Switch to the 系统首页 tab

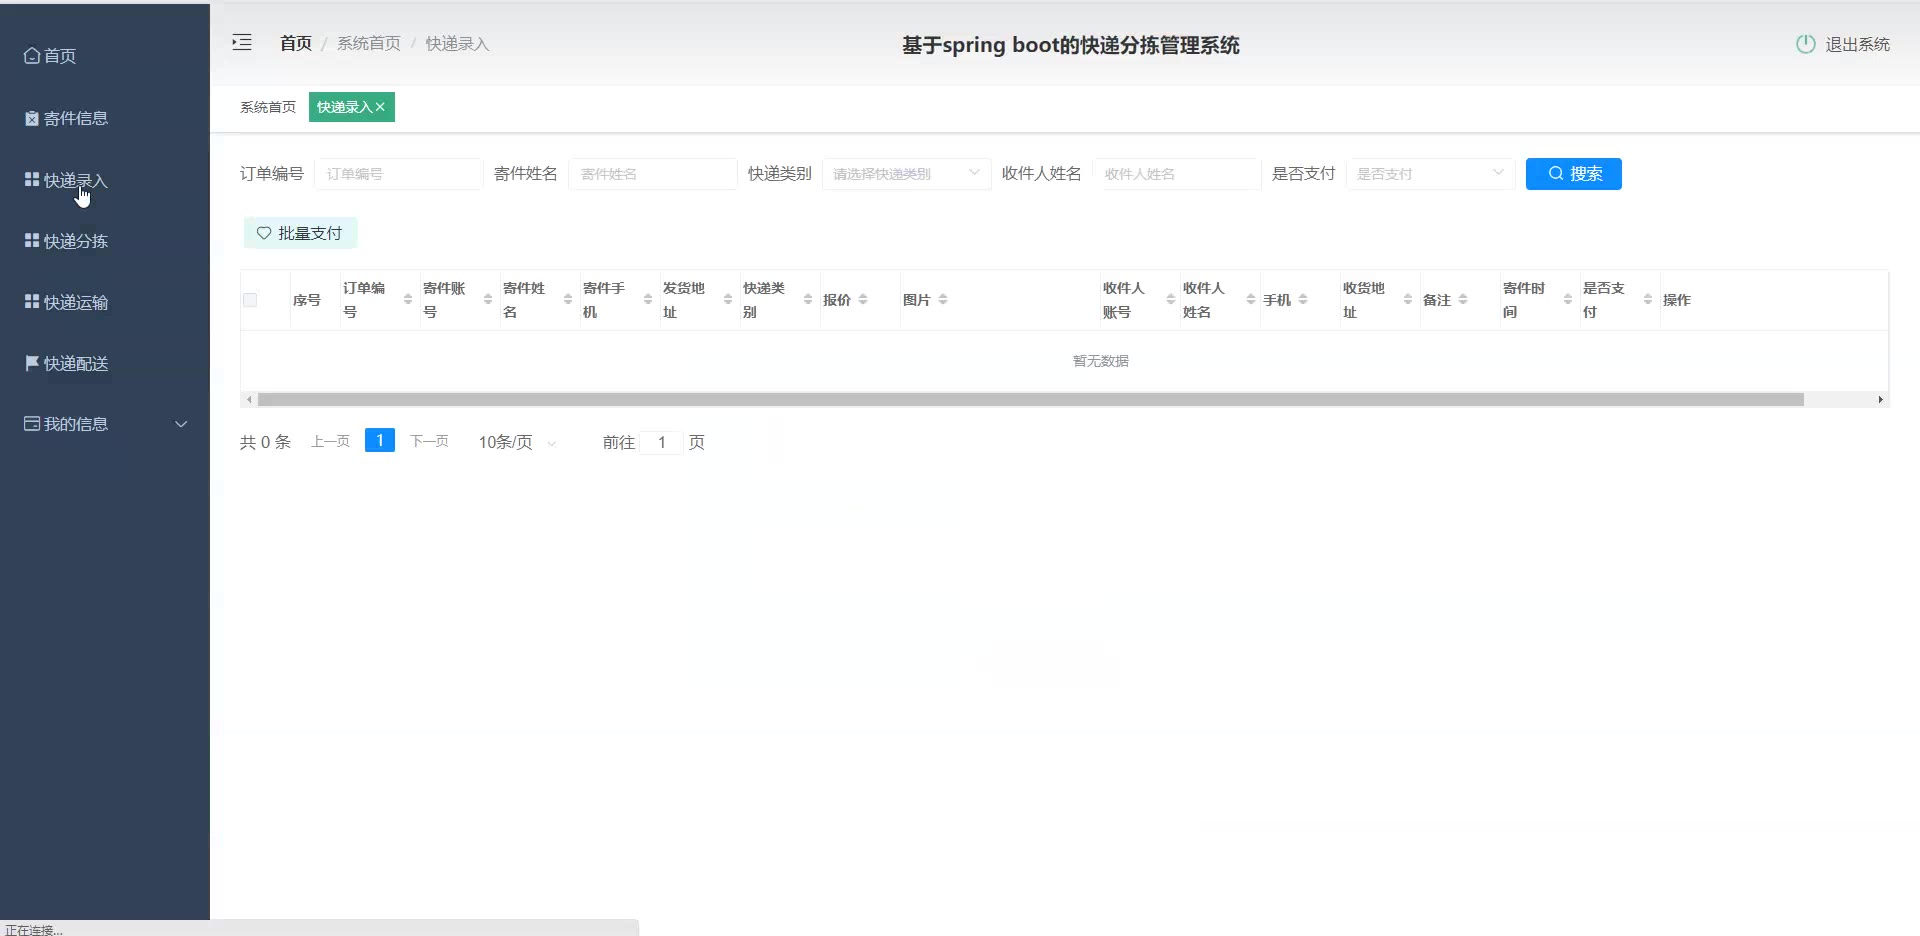point(268,107)
